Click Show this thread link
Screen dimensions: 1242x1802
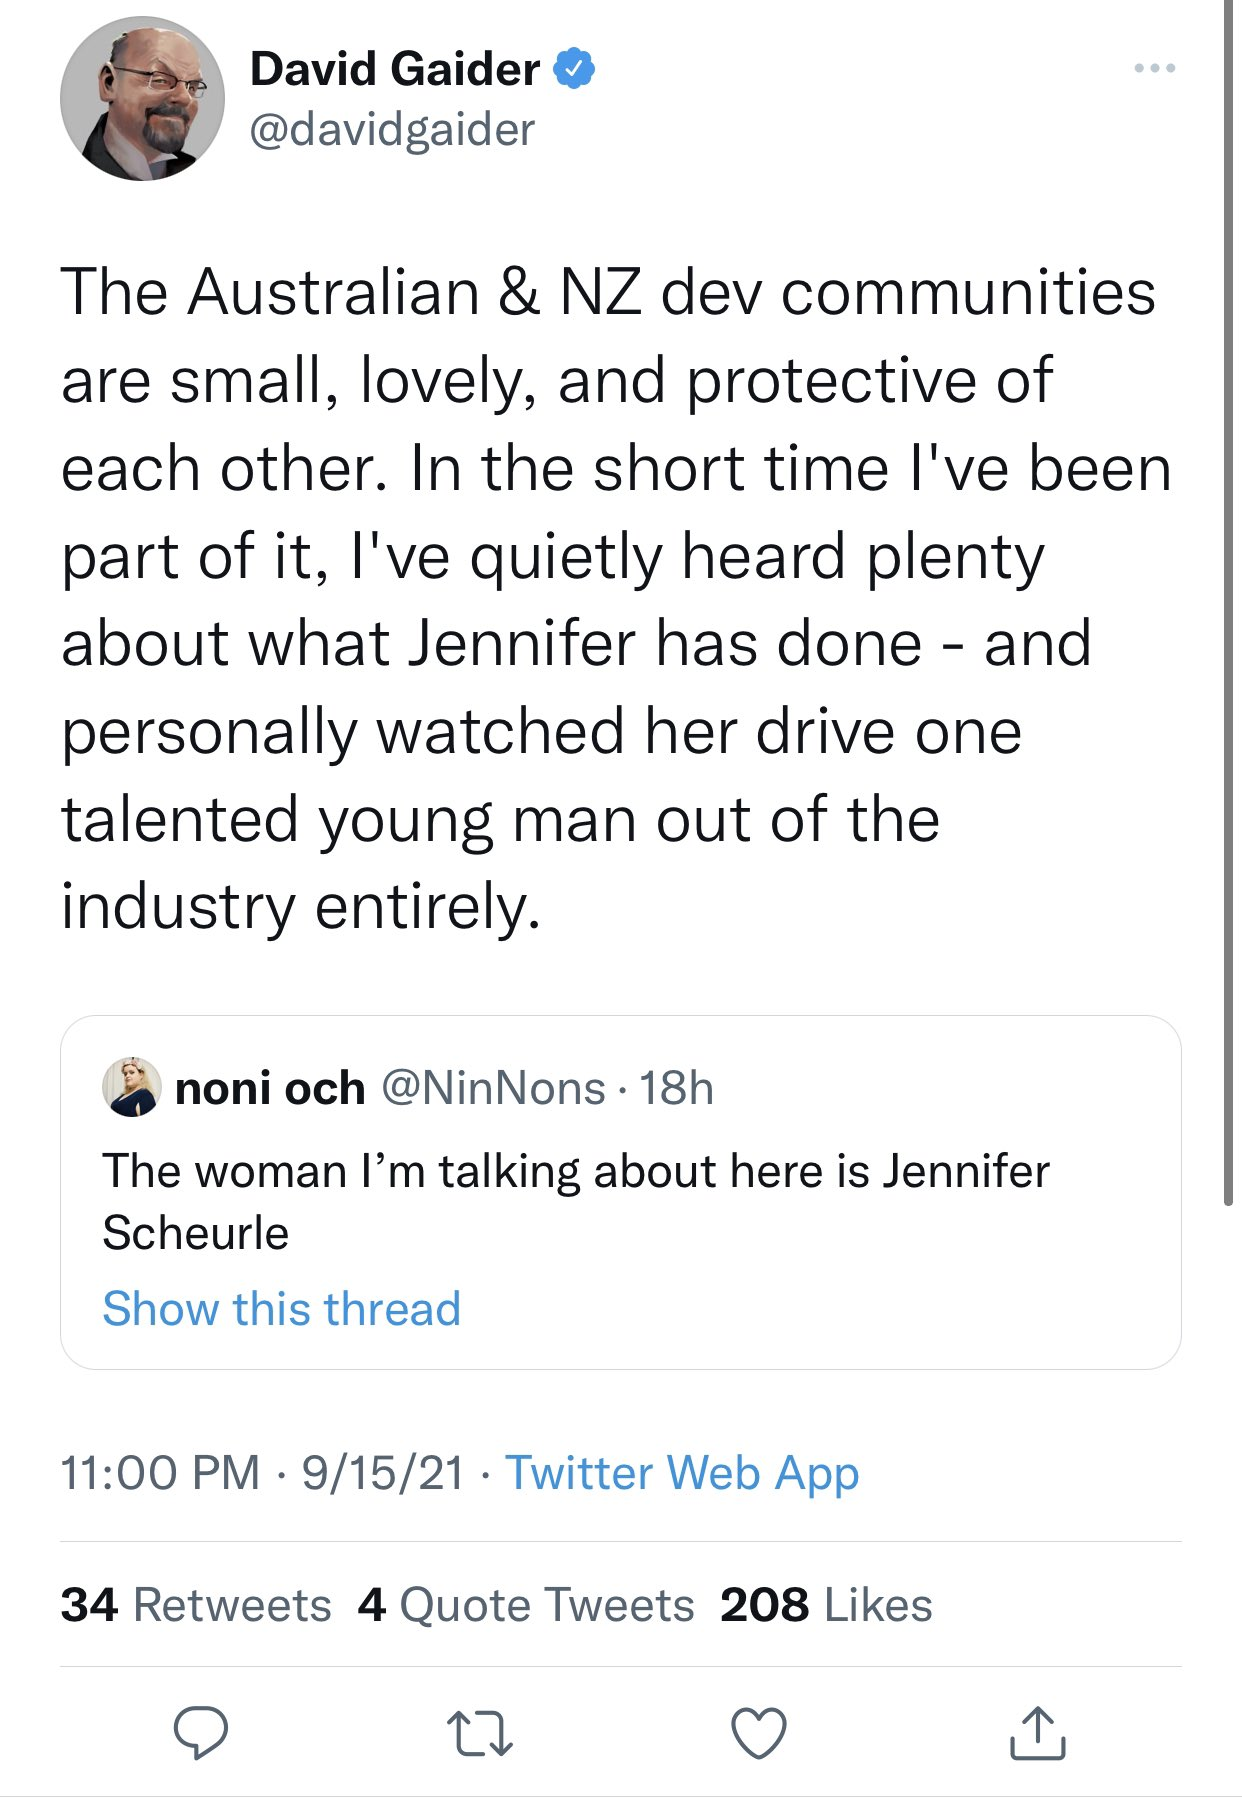(282, 1309)
